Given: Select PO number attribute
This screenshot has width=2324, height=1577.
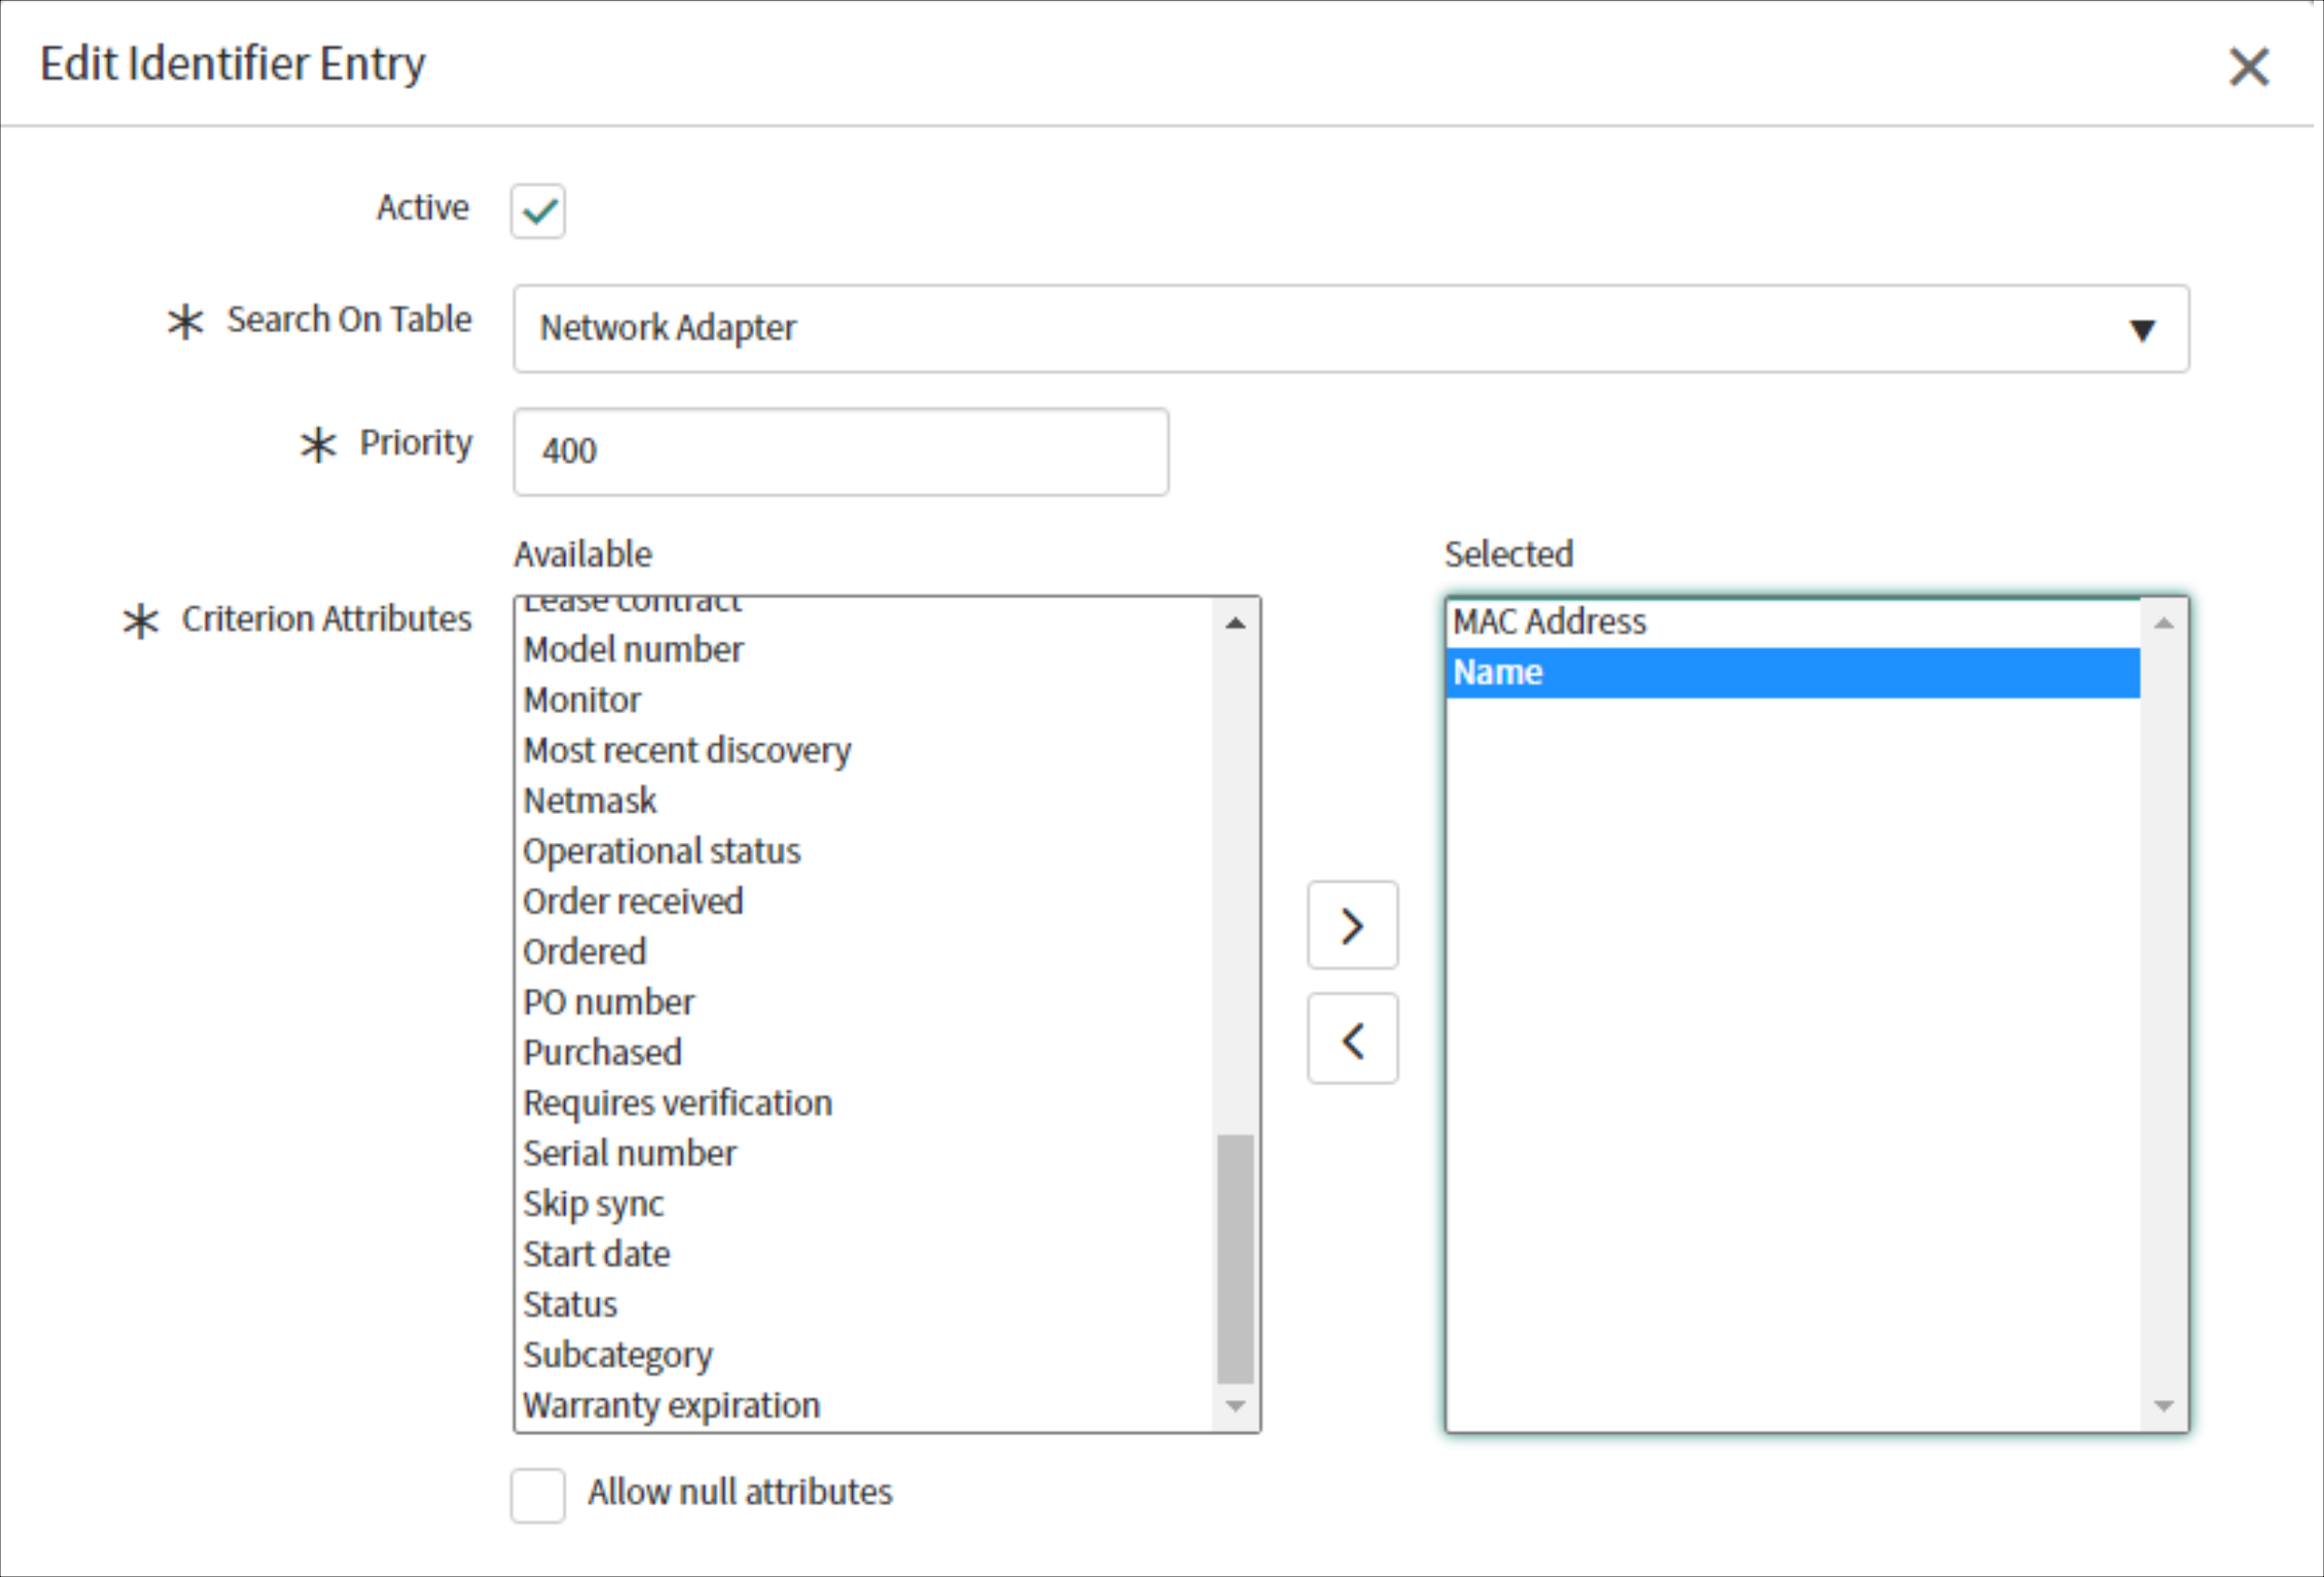Looking at the screenshot, I should pos(866,1002).
